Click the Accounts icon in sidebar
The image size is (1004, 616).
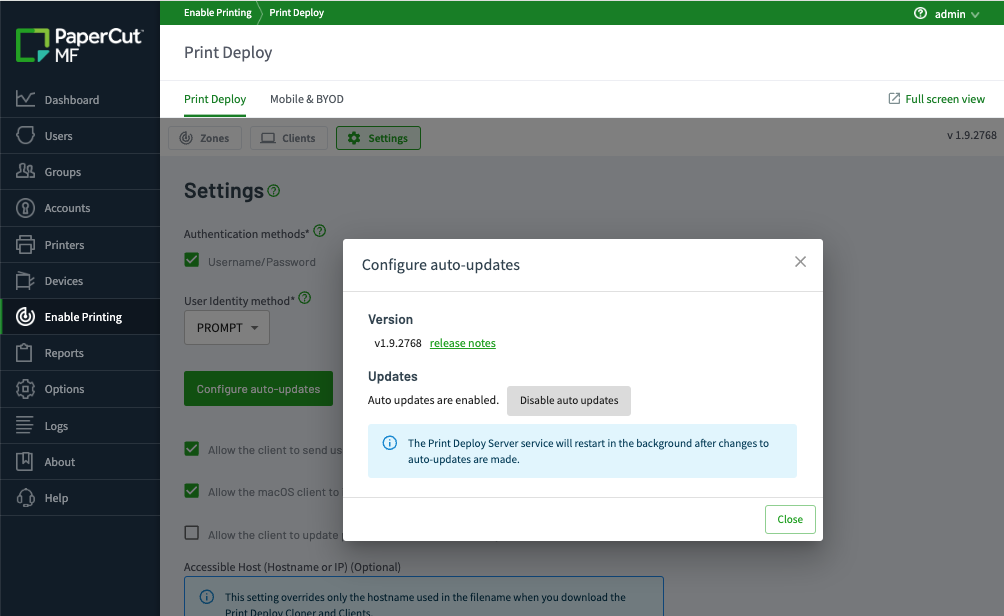25,207
